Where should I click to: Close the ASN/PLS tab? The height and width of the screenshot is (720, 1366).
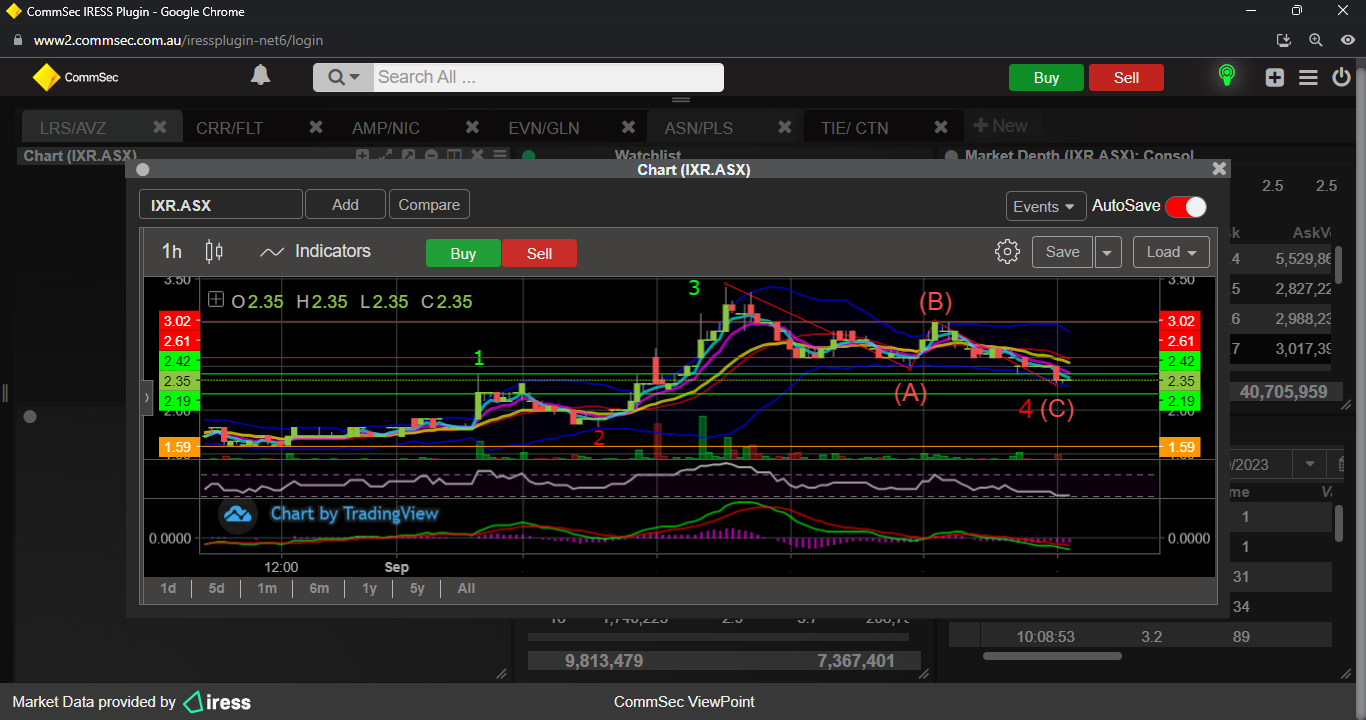(x=784, y=127)
